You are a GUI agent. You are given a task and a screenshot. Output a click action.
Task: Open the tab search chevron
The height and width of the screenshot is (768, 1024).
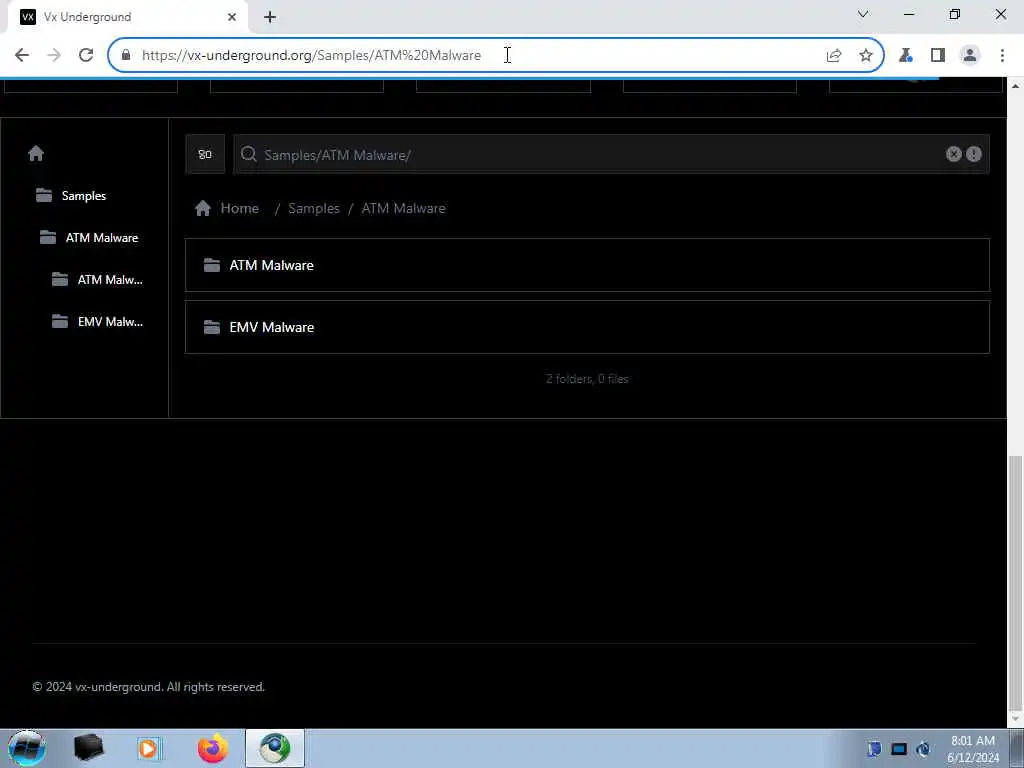pyautogui.click(x=863, y=14)
